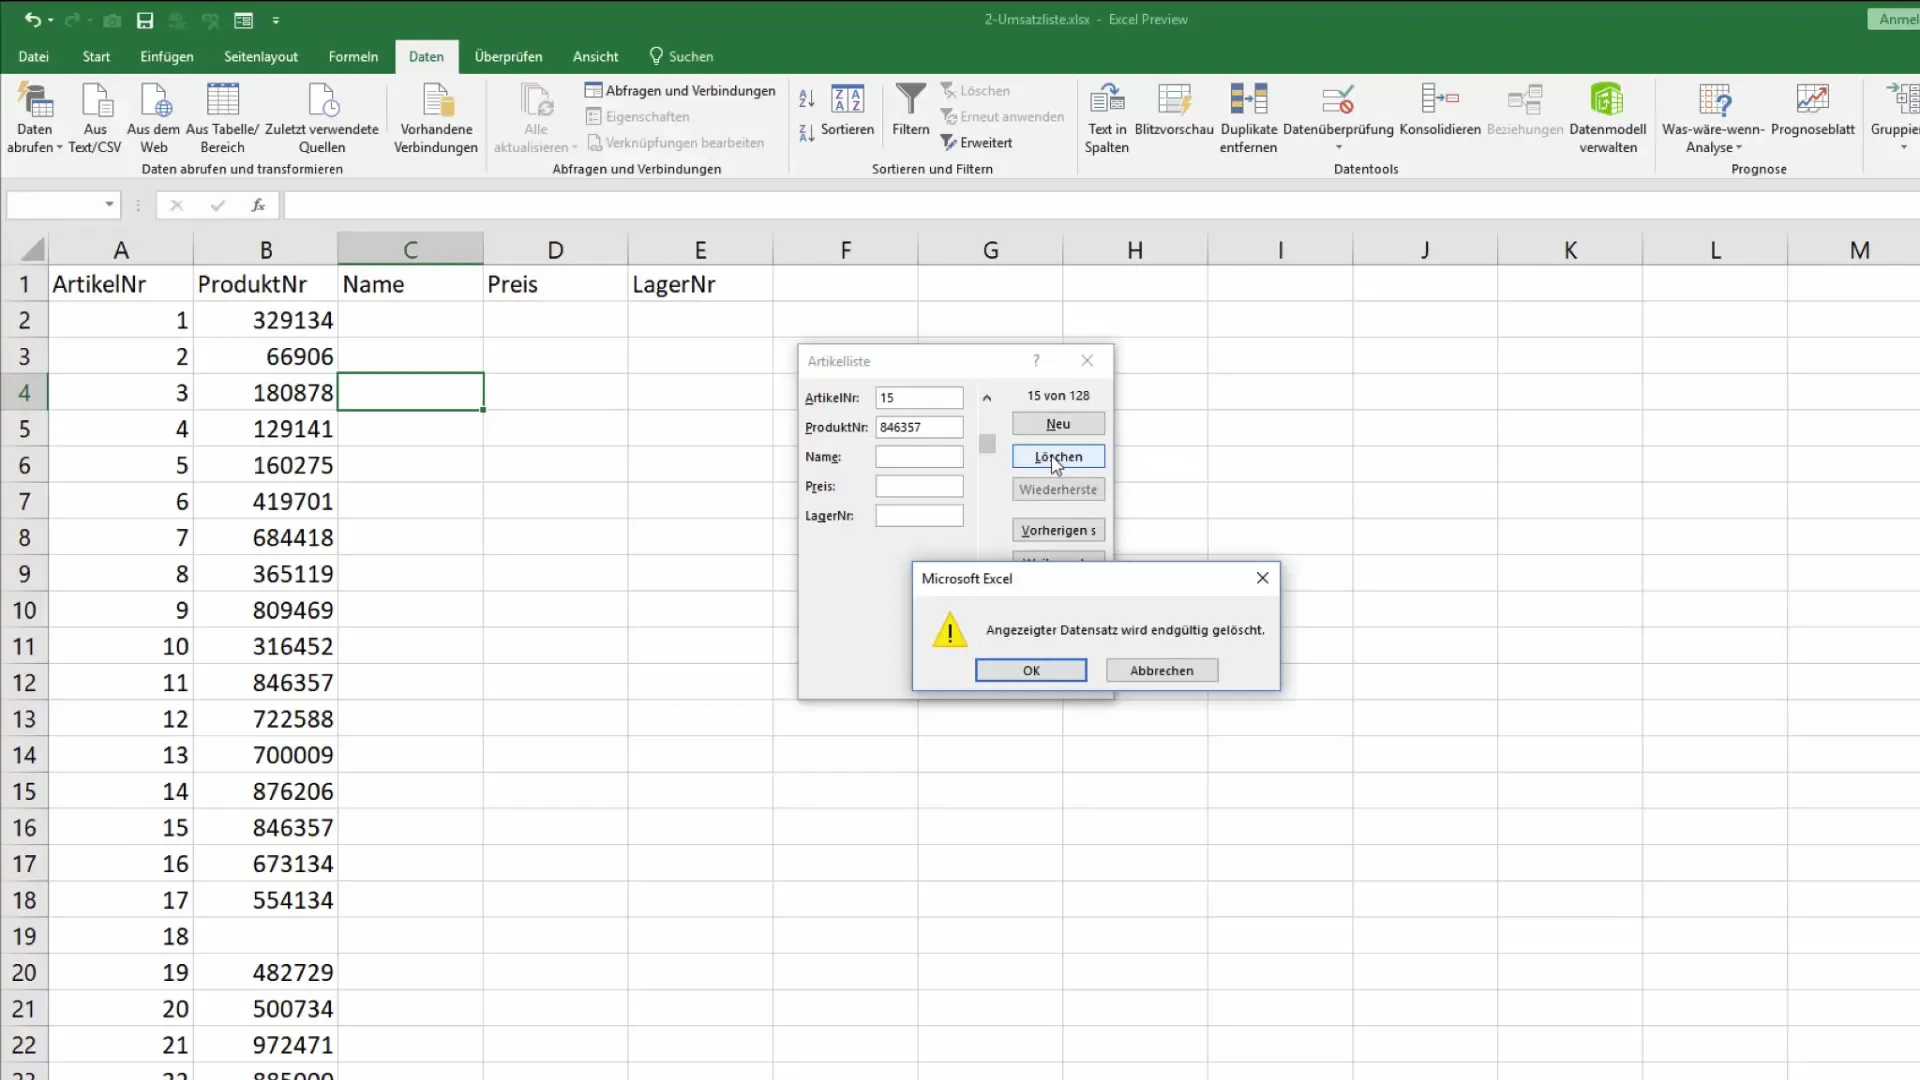Click the Anmelden sign-in button
The image size is (1920, 1080).
click(x=1895, y=19)
